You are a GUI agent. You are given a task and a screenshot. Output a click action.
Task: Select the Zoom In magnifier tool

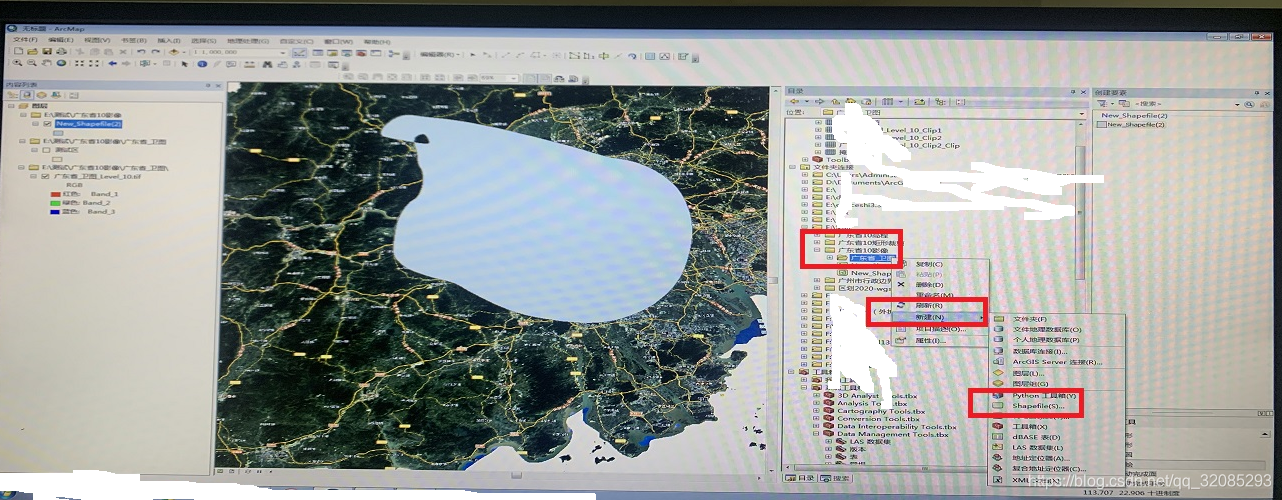pyautogui.click(x=17, y=62)
